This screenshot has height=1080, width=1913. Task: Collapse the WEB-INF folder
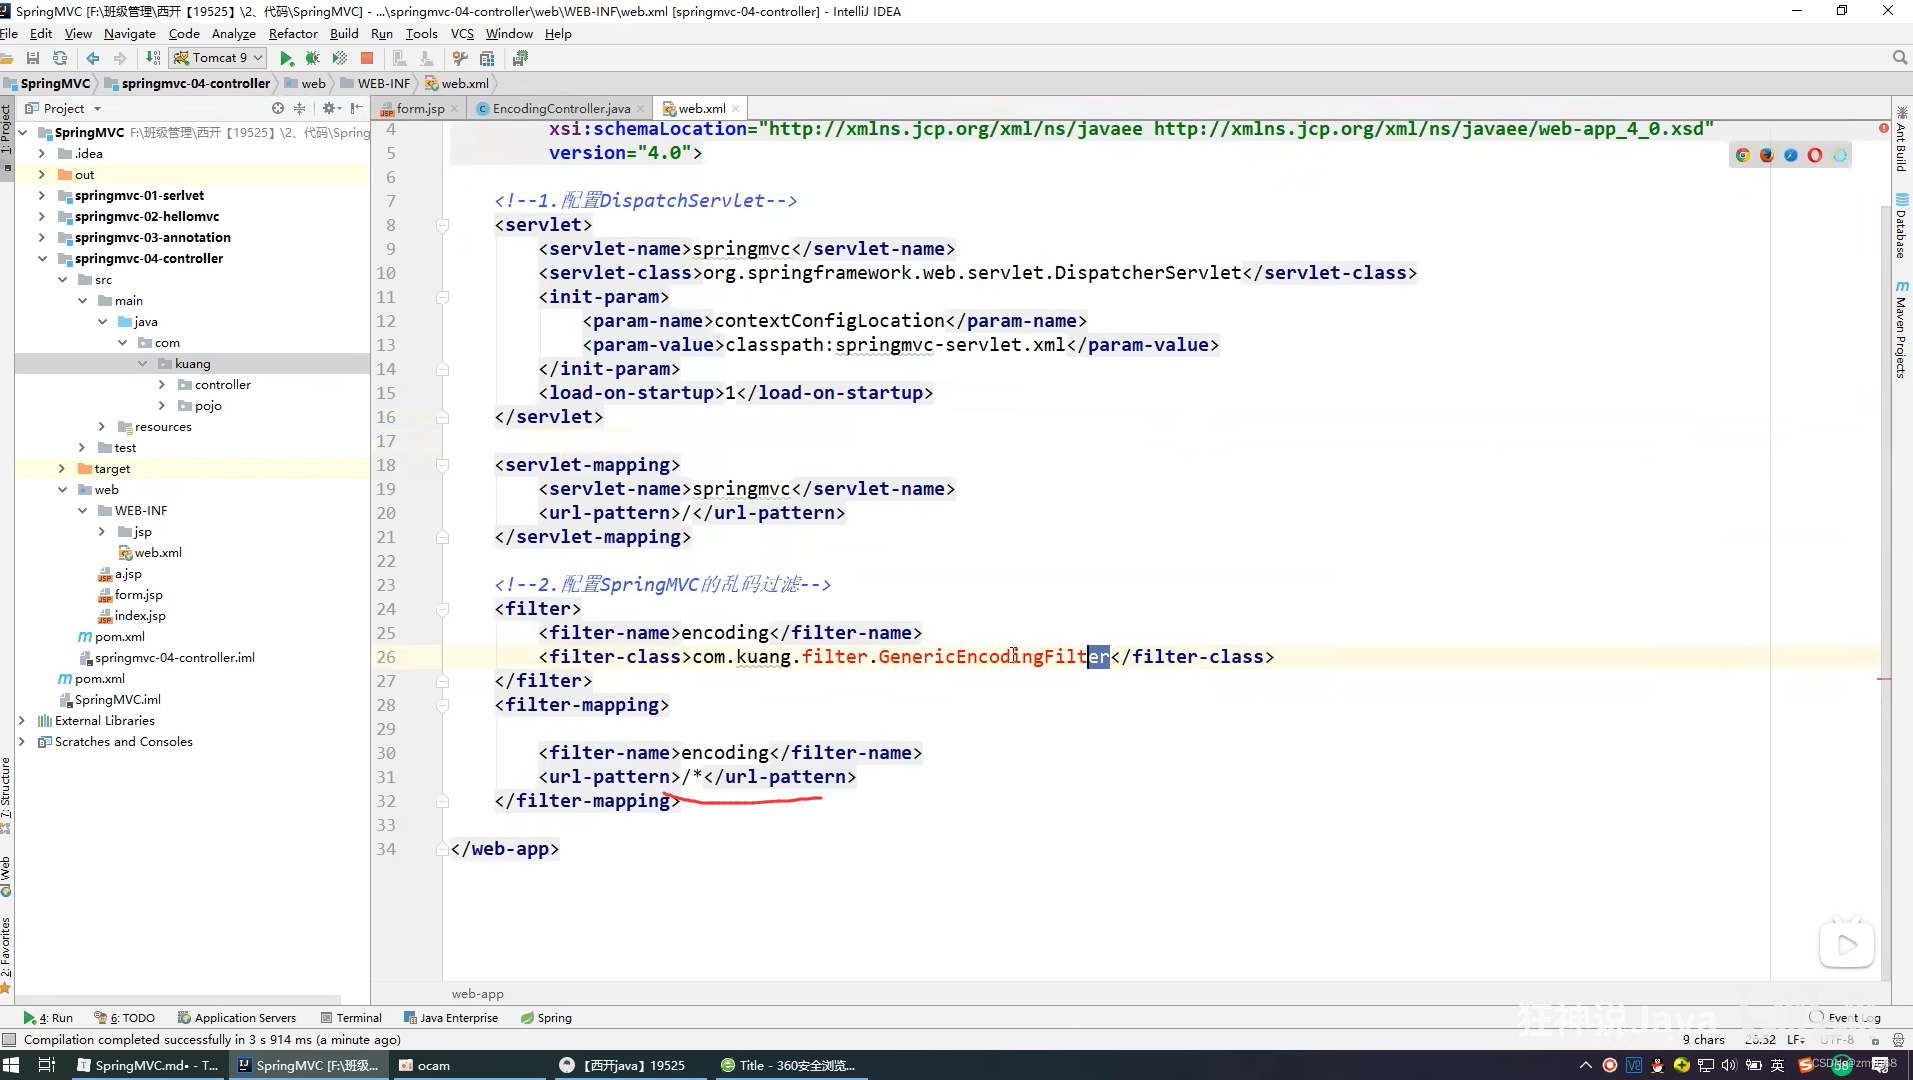click(x=82, y=511)
